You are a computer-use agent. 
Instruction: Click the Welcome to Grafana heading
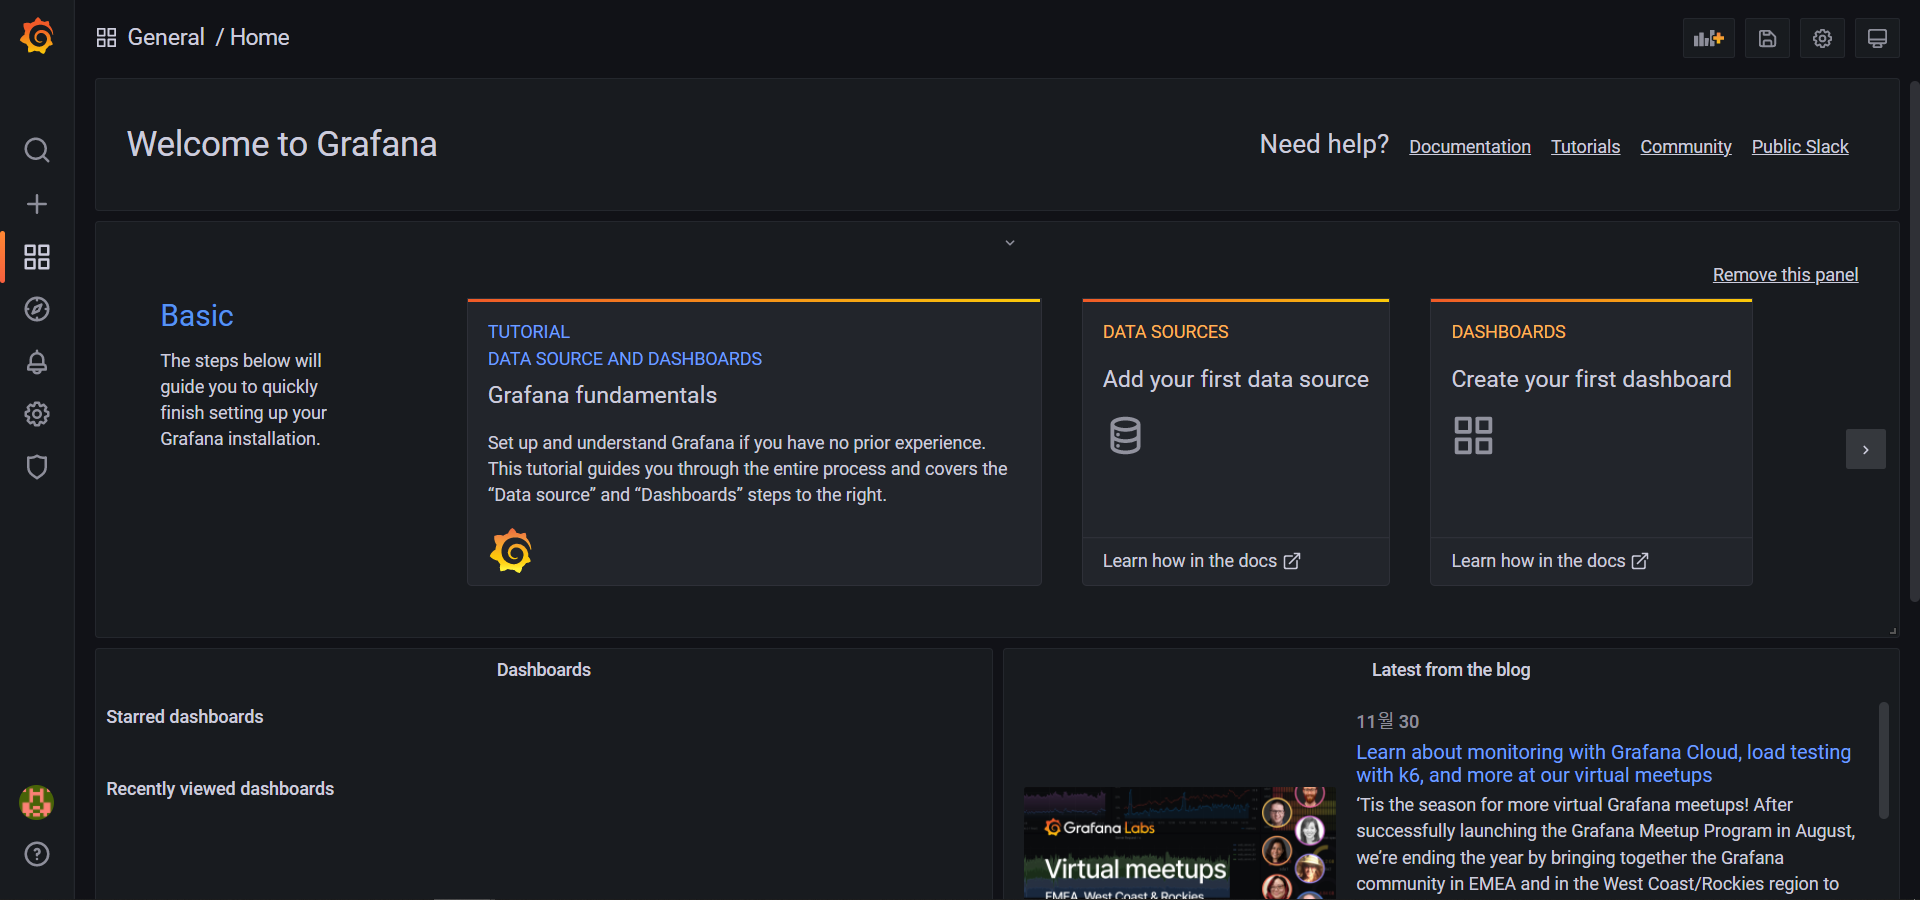click(282, 144)
